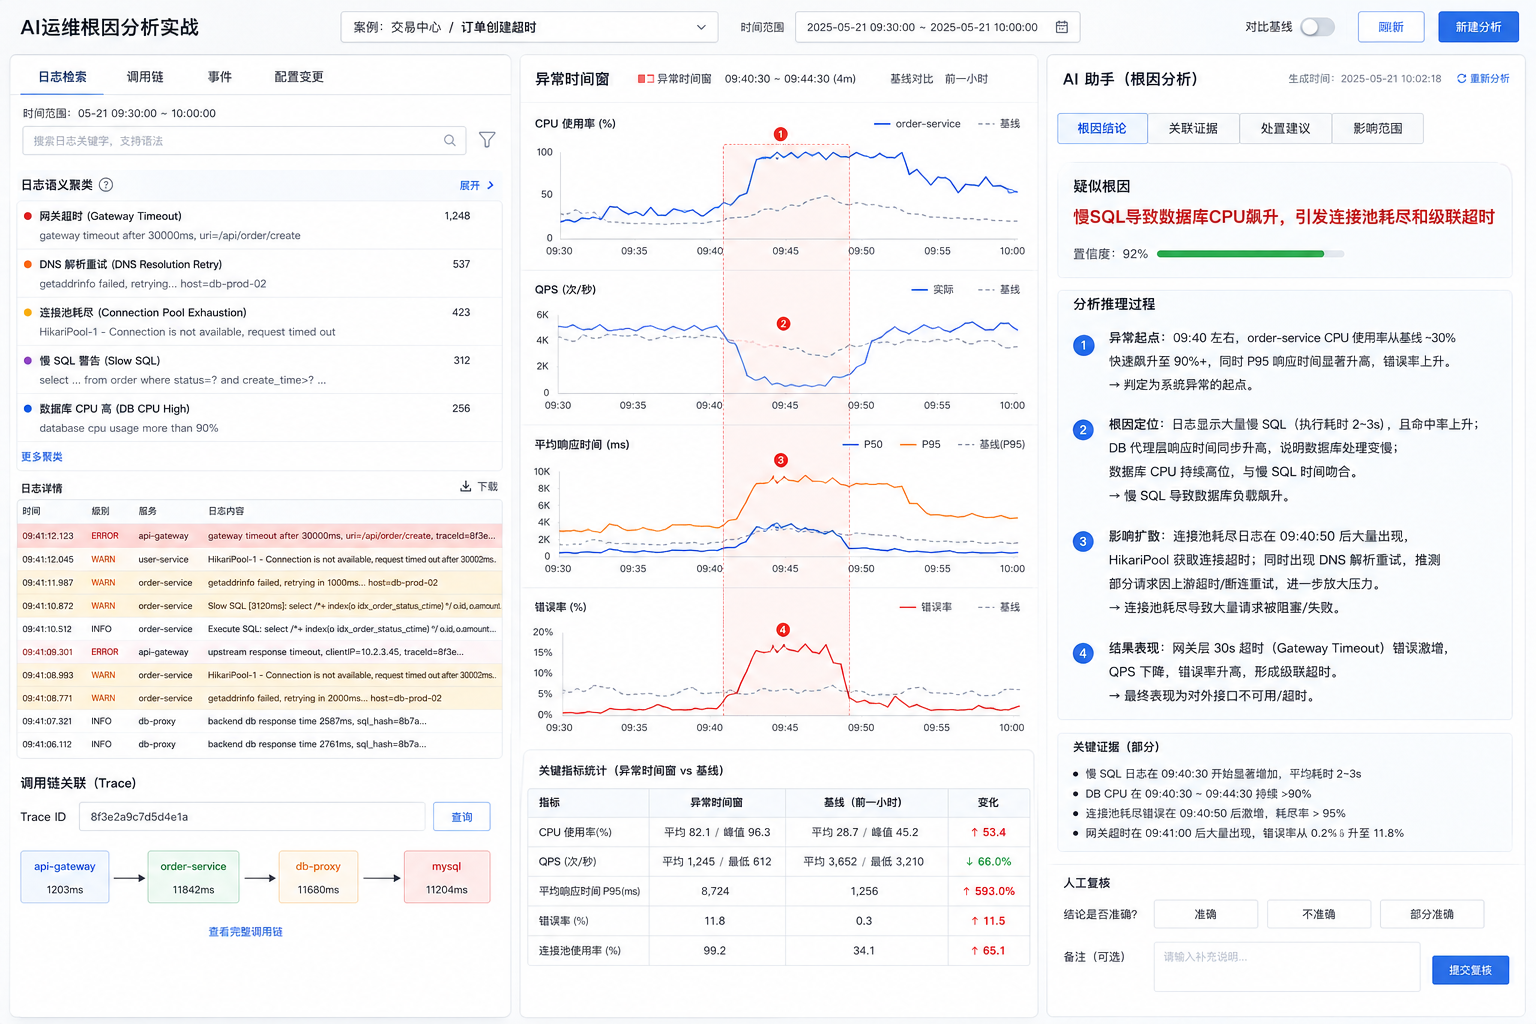Select the 关联证据 tab
The image size is (1536, 1024).
tap(1193, 128)
